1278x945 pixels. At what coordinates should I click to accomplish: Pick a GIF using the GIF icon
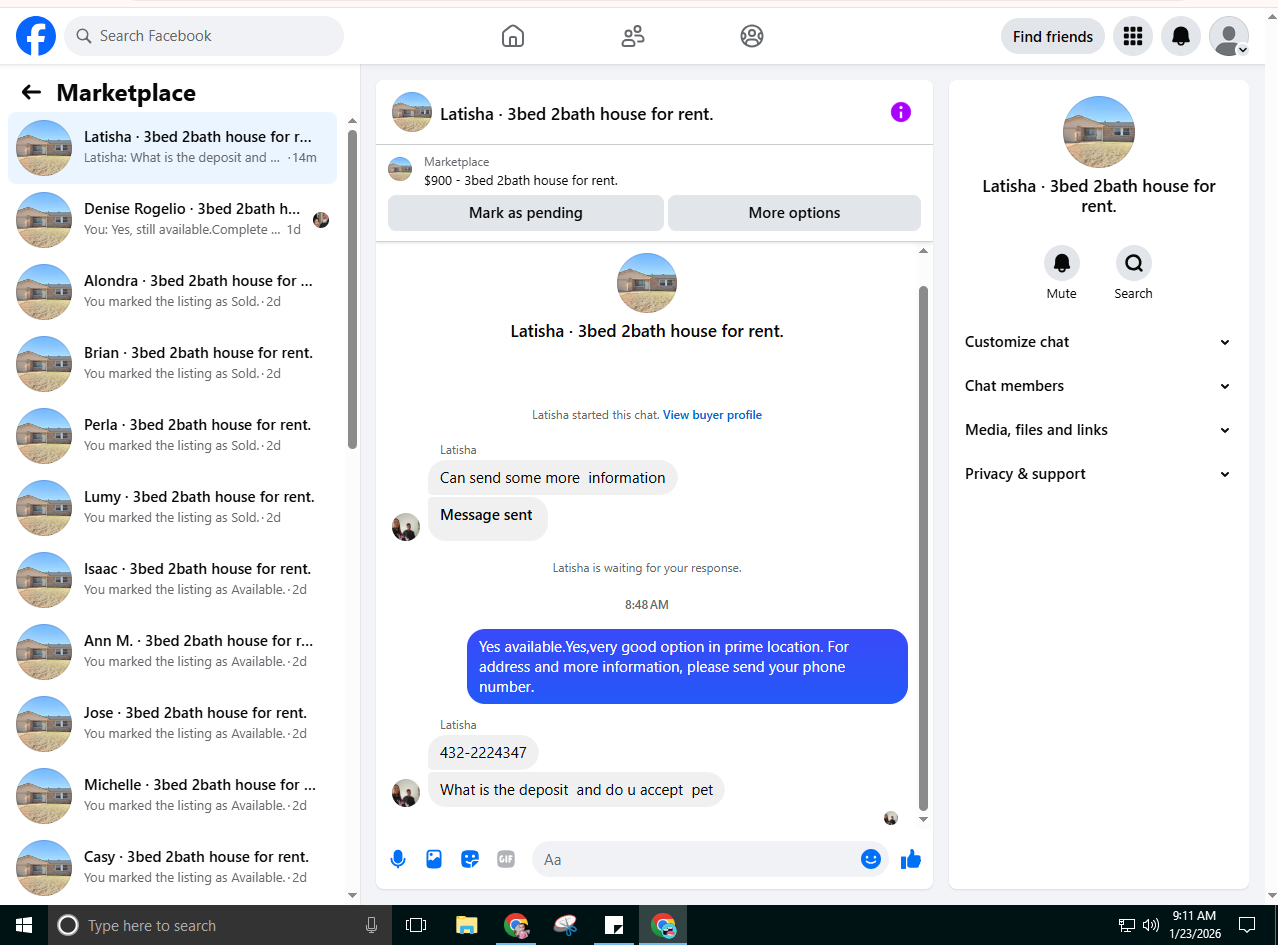click(506, 859)
